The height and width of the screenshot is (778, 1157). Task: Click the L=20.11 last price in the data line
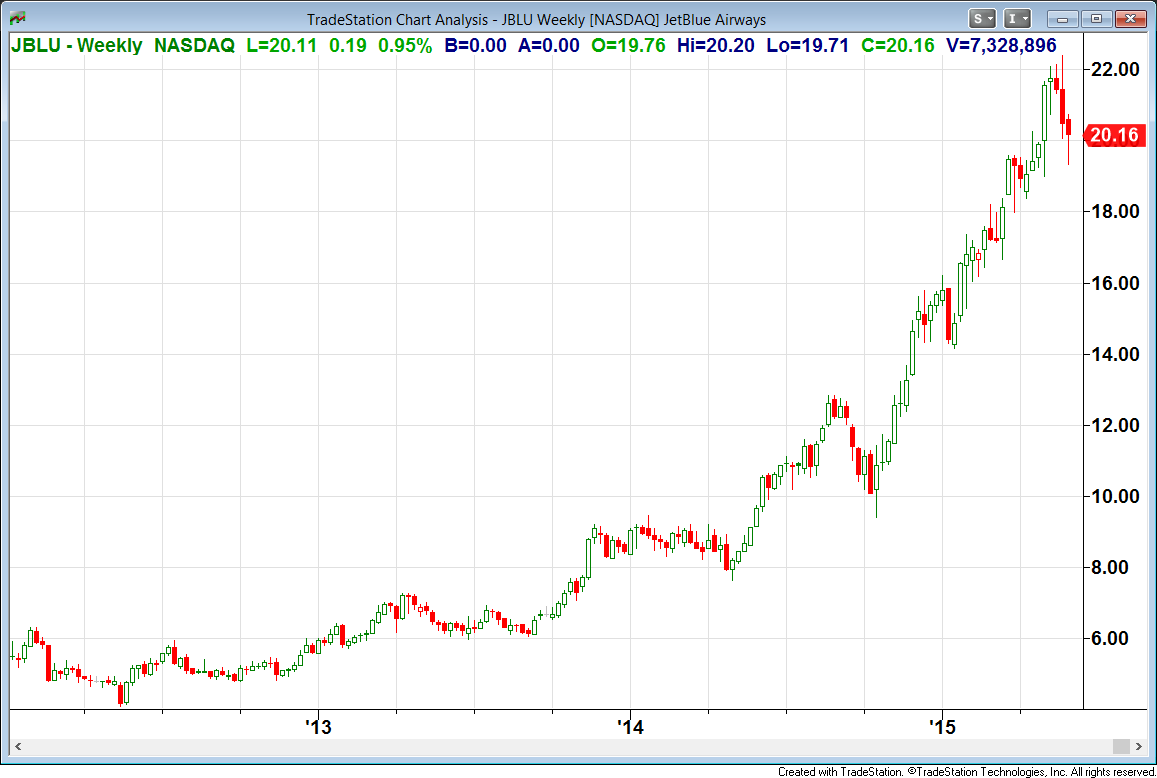coord(283,45)
